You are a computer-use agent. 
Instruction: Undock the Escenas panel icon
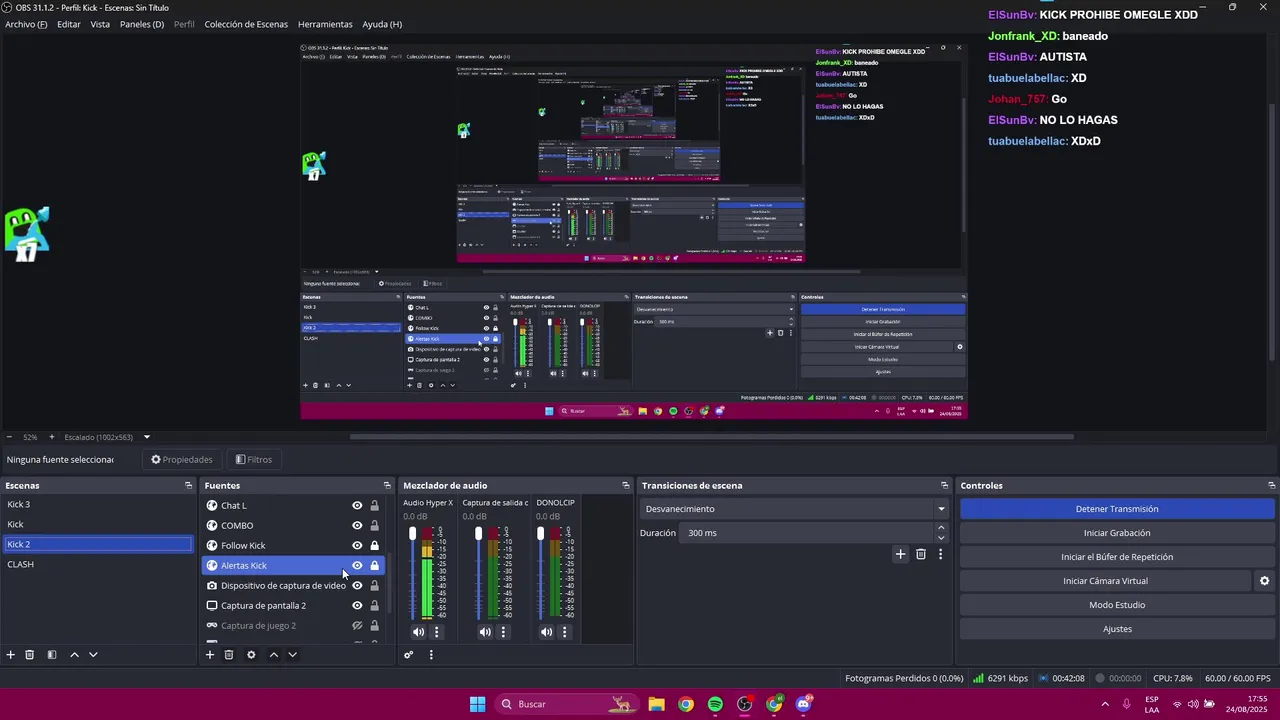coord(188,486)
